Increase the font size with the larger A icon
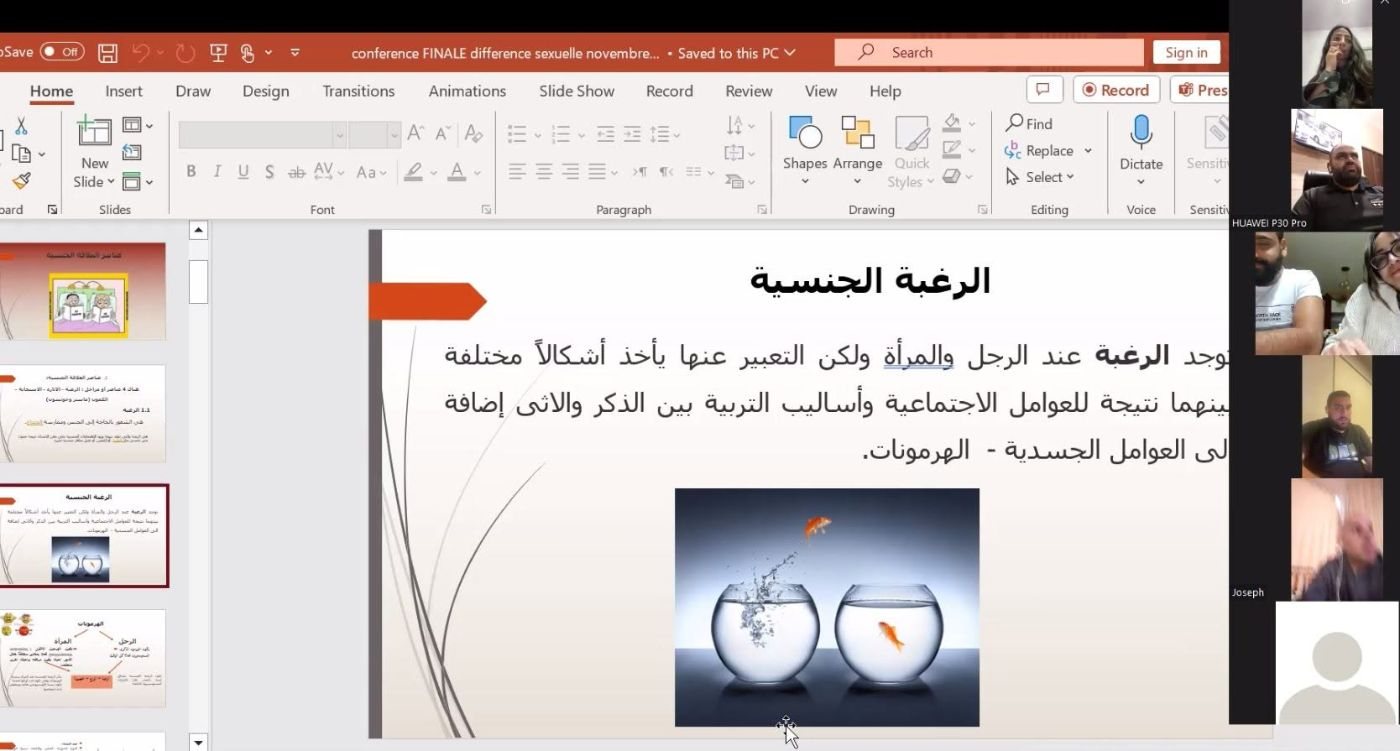 click(416, 133)
